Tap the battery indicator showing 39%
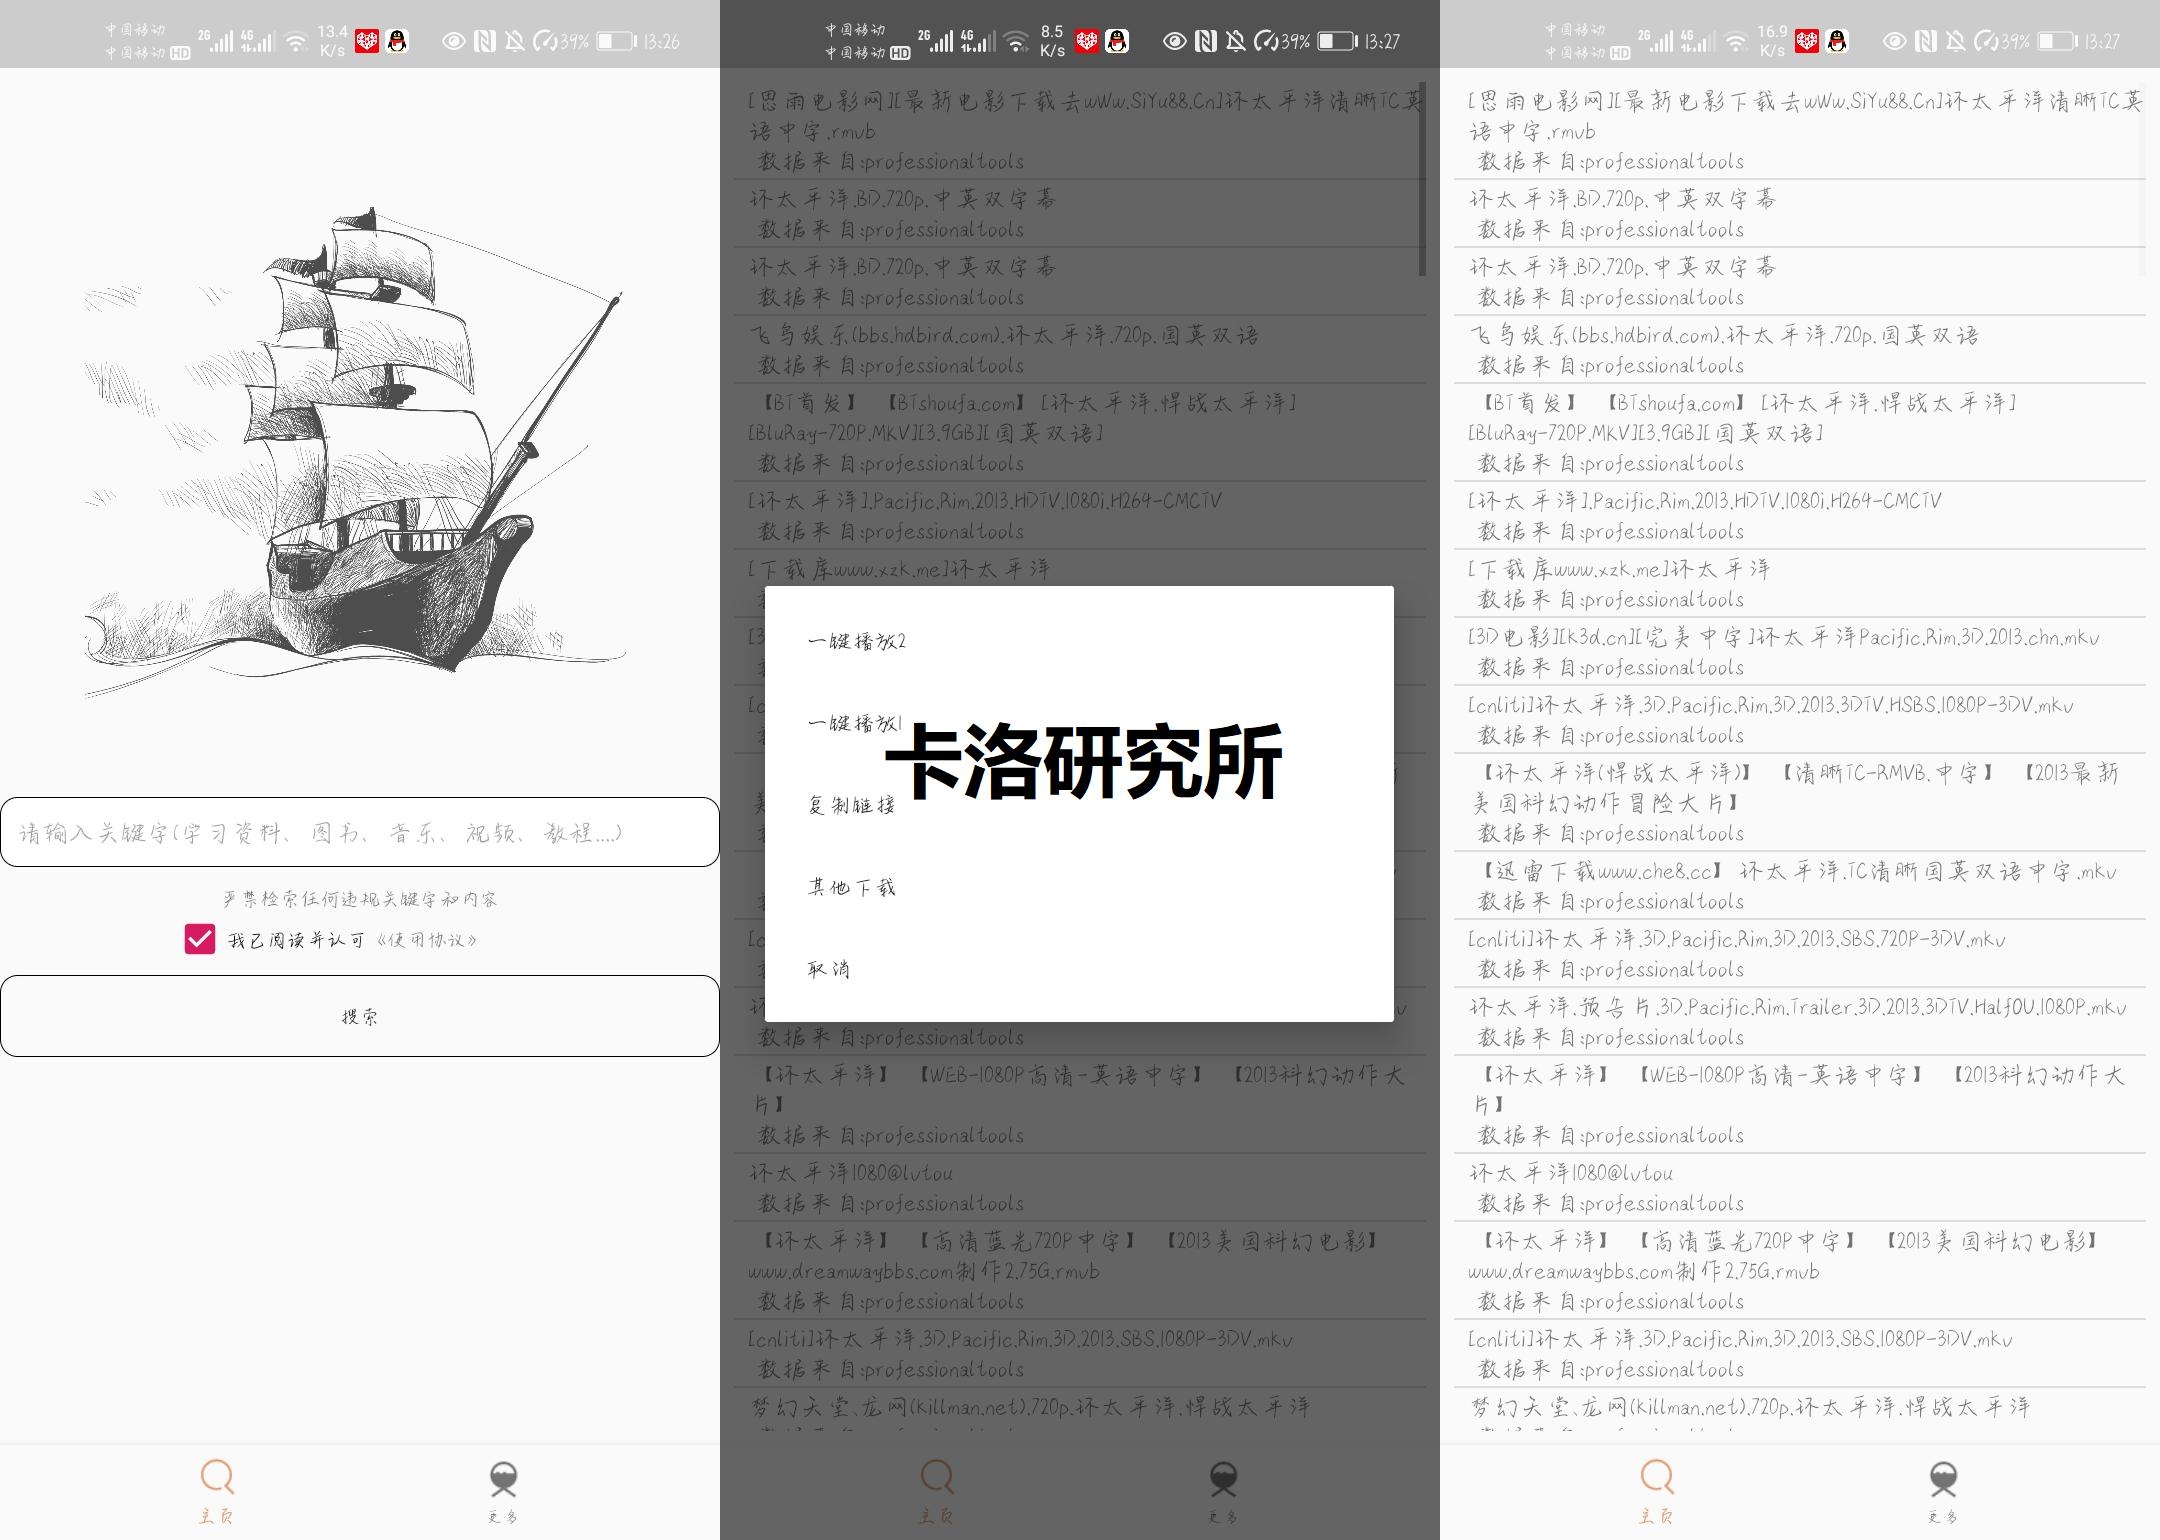This screenshot has width=2160, height=1540. click(x=611, y=41)
